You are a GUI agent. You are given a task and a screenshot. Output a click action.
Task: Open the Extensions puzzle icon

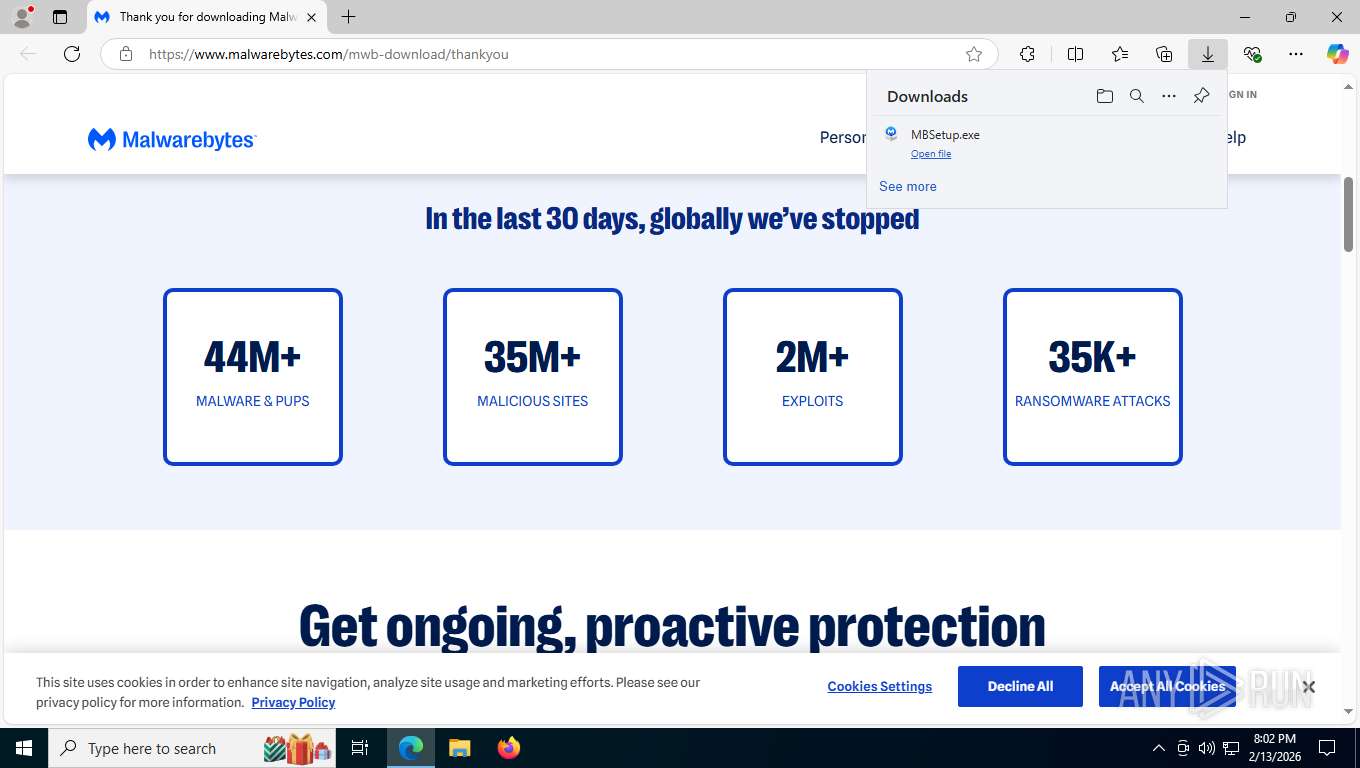point(1027,54)
